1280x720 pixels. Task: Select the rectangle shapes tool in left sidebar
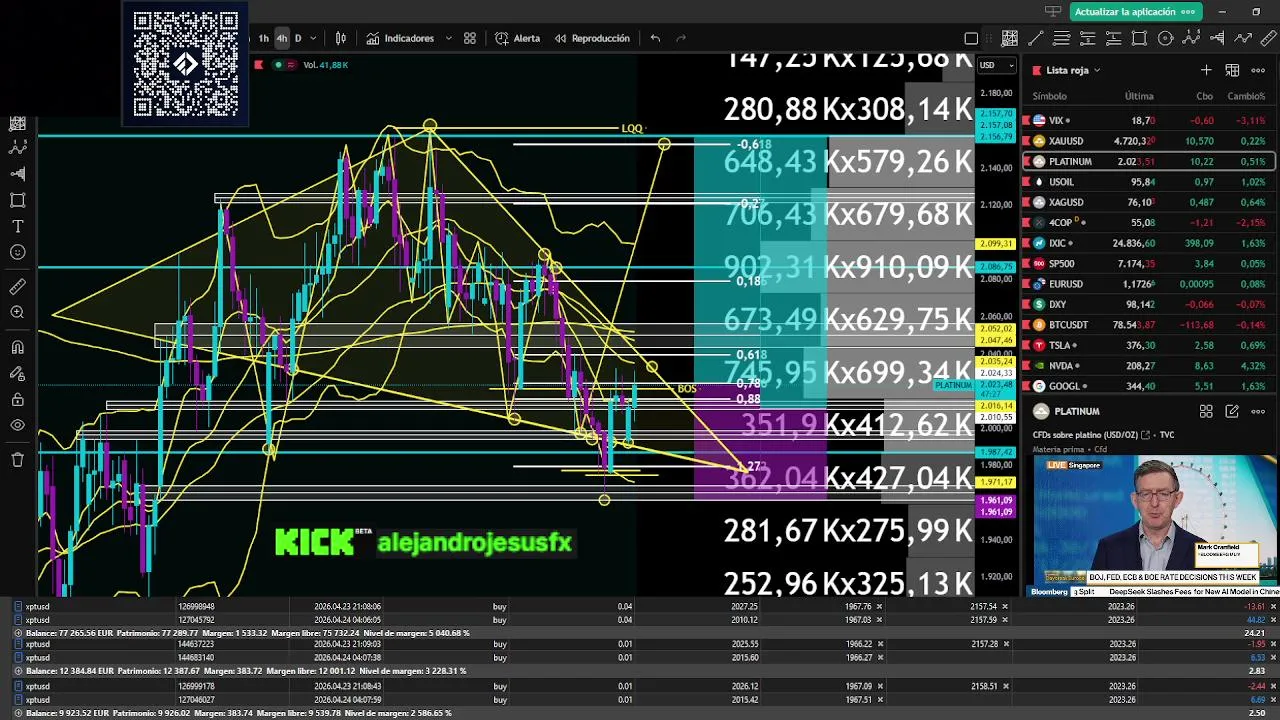17,200
